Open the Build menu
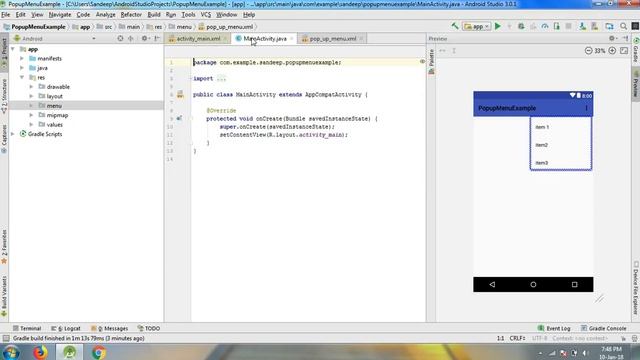This screenshot has width=640, height=360. [154, 15]
